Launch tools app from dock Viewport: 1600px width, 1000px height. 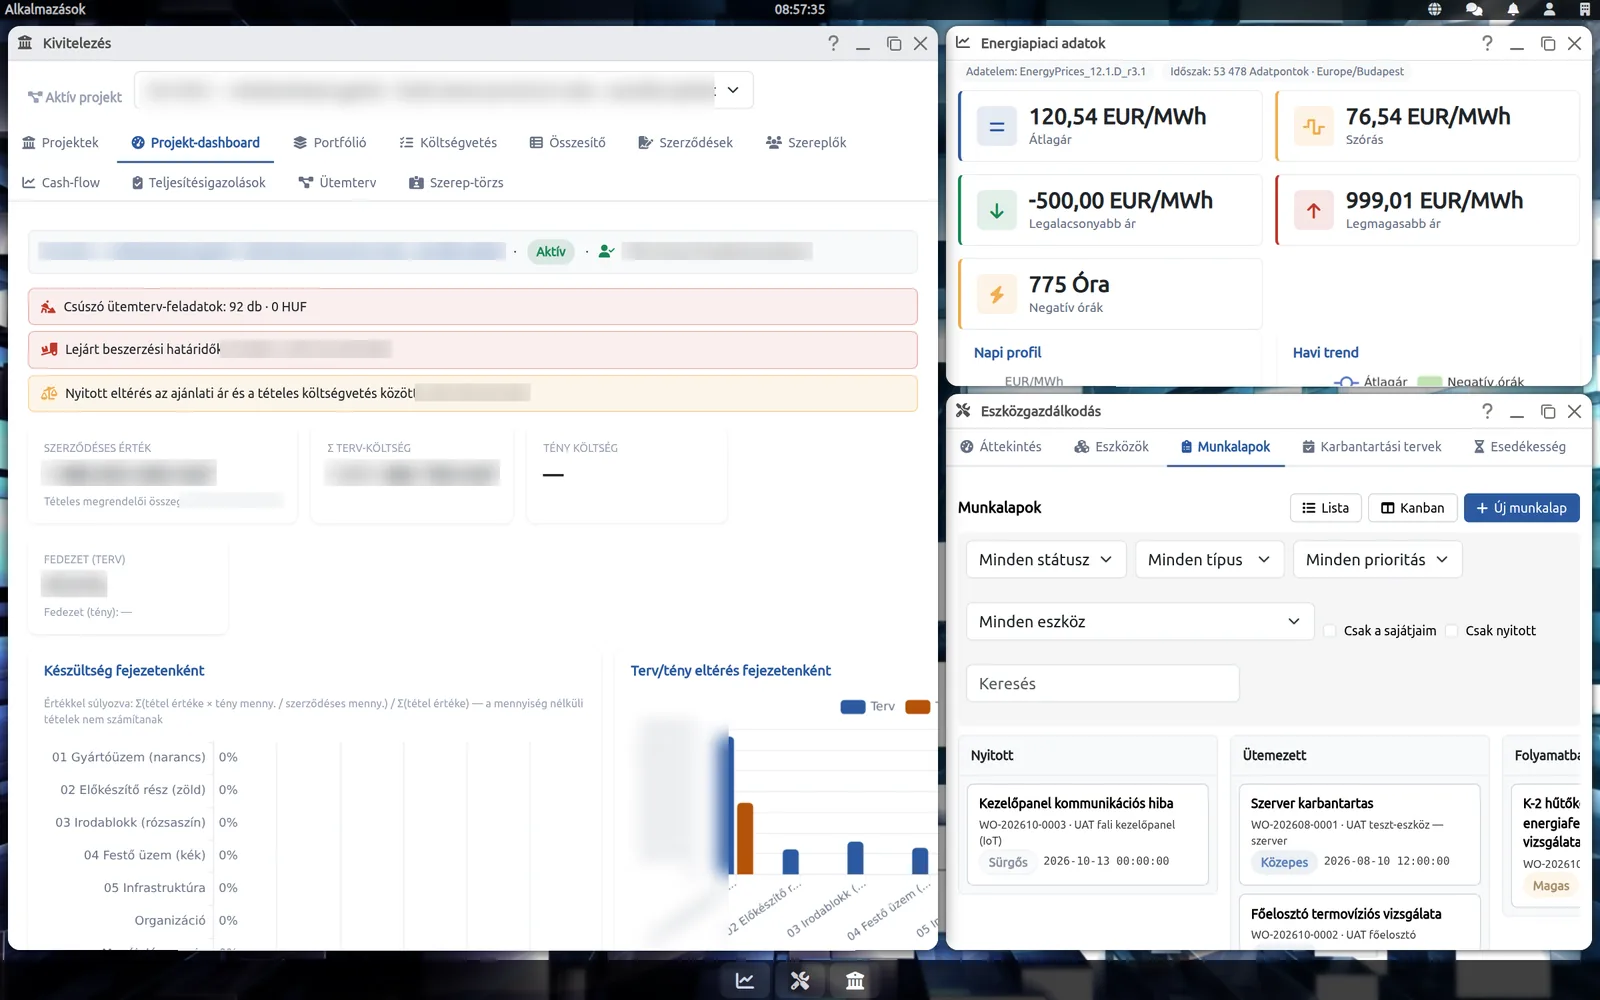pos(800,981)
